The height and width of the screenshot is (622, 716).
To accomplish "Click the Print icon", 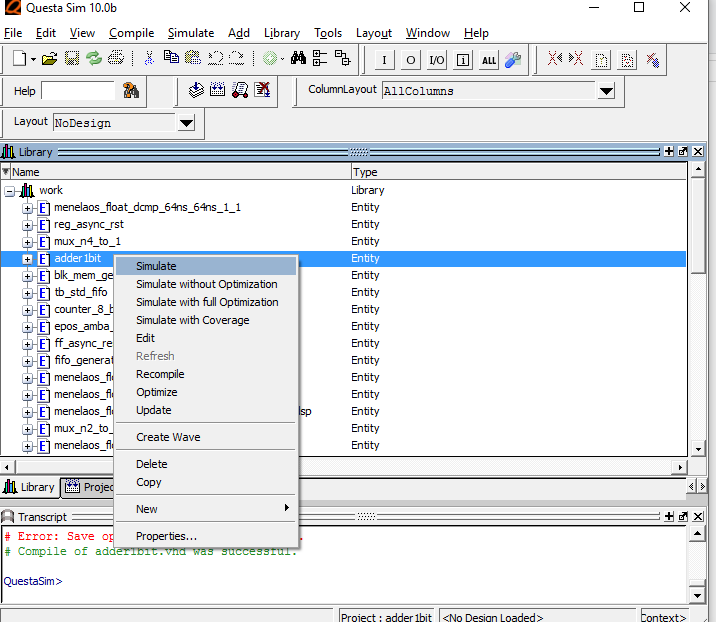I will 116,58.
